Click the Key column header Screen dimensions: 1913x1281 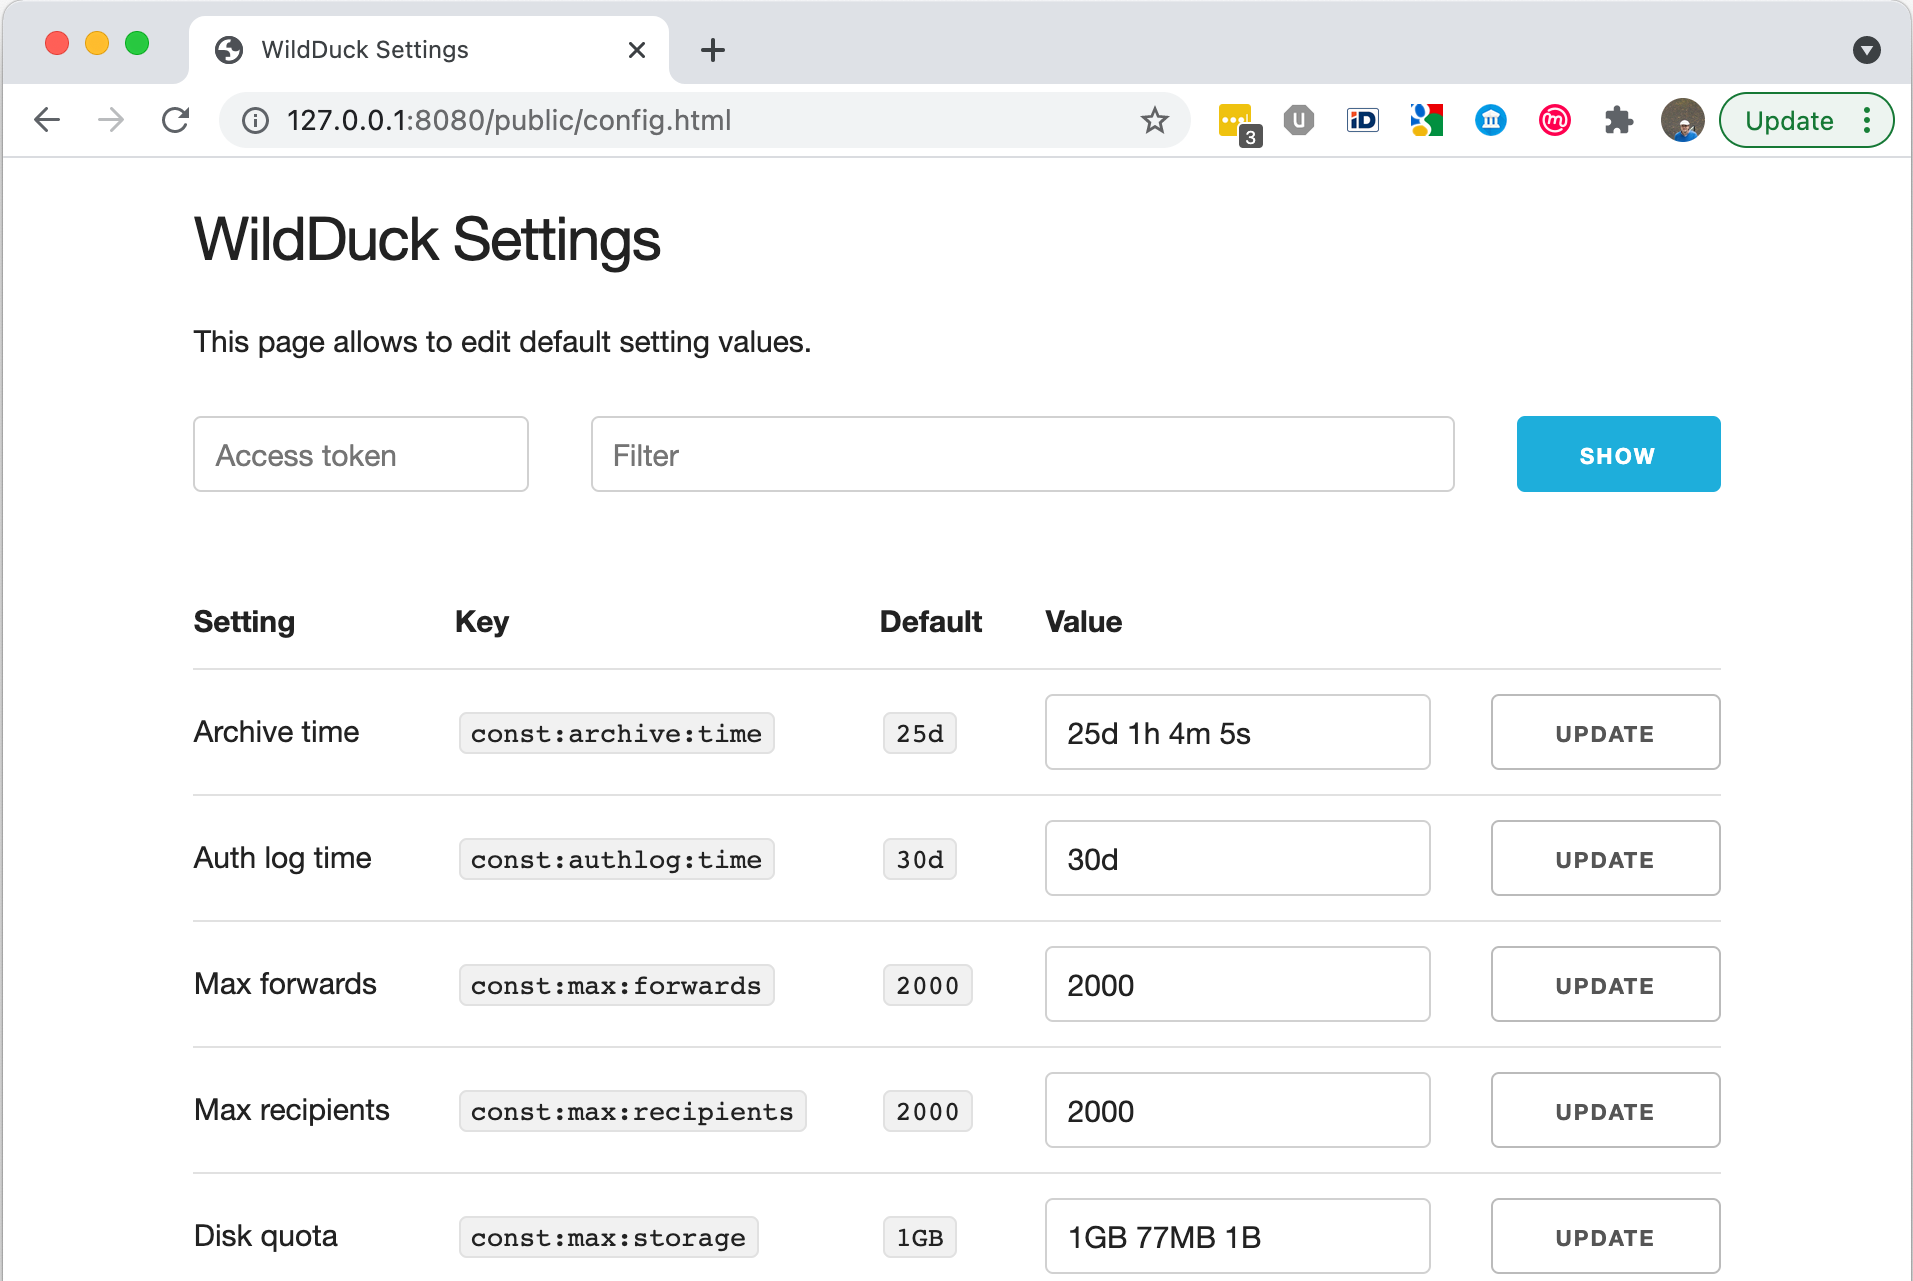click(x=482, y=621)
